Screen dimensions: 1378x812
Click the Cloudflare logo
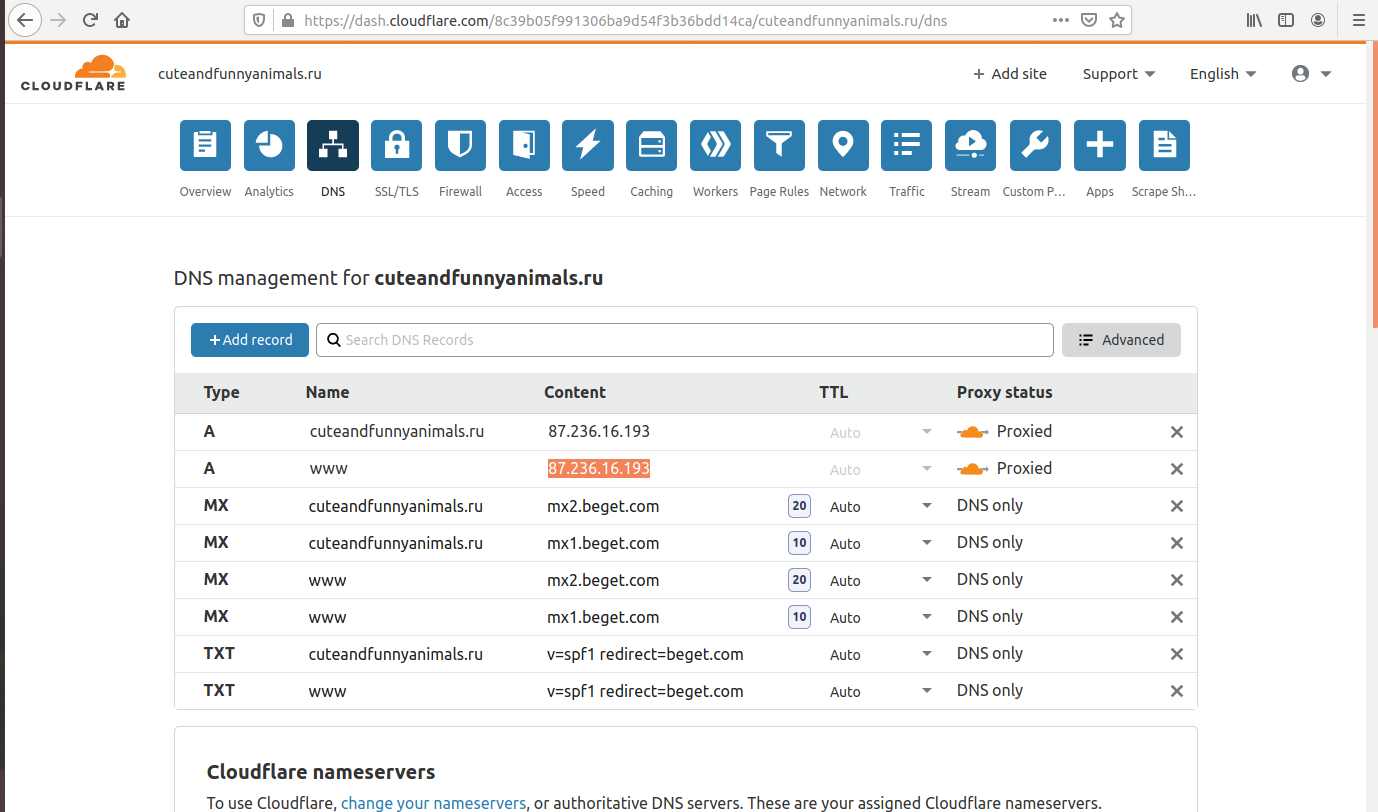pos(73,73)
